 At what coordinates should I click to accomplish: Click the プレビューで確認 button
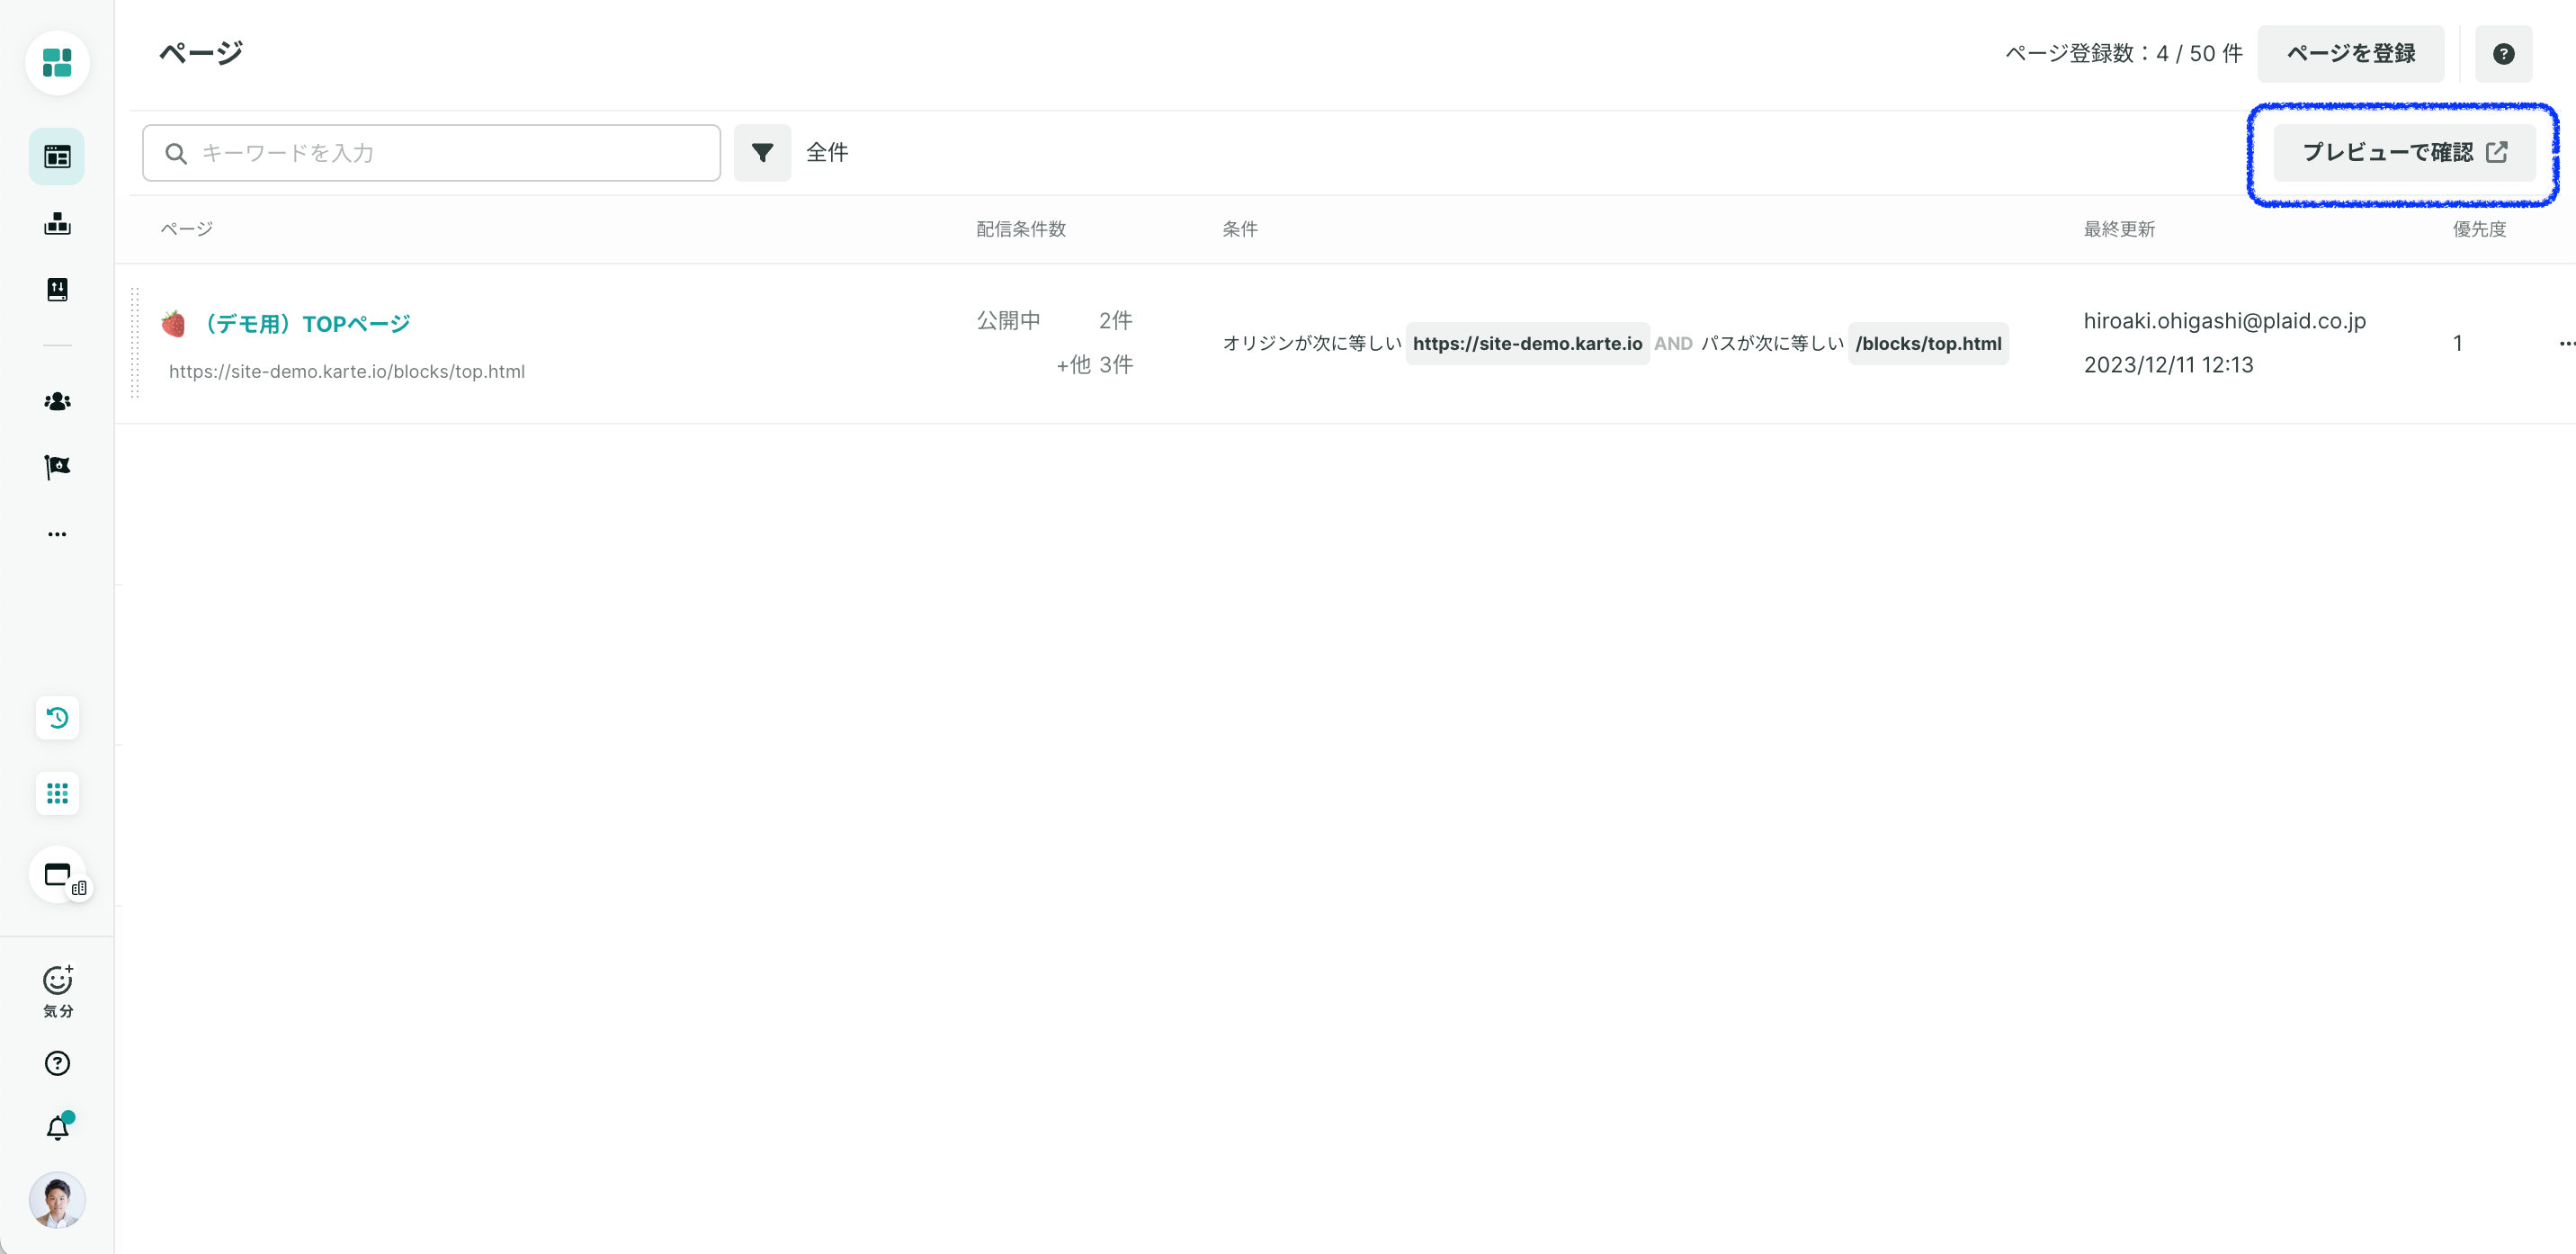[x=2404, y=153]
